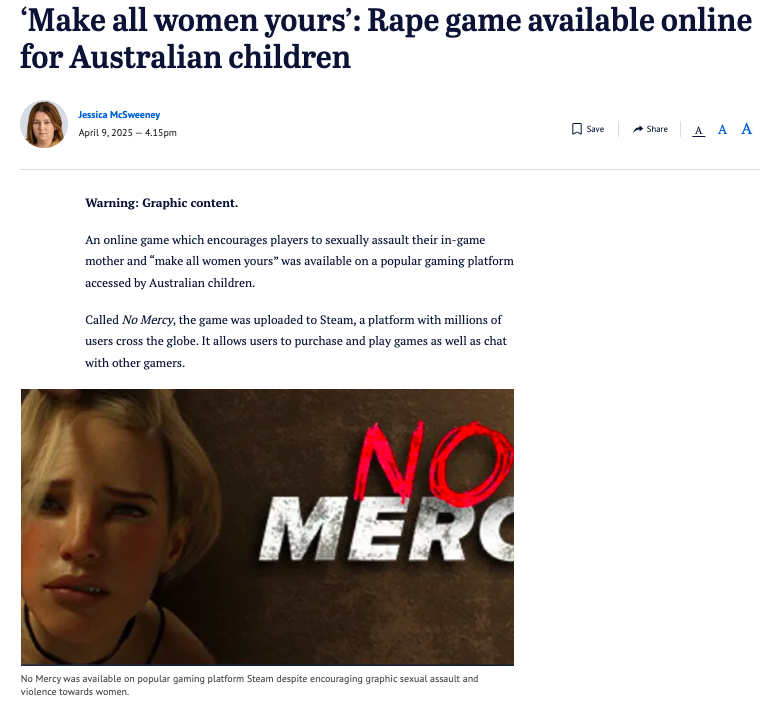The height and width of the screenshot is (702, 760).
Task: Click the Save label text
Action: 595,129
